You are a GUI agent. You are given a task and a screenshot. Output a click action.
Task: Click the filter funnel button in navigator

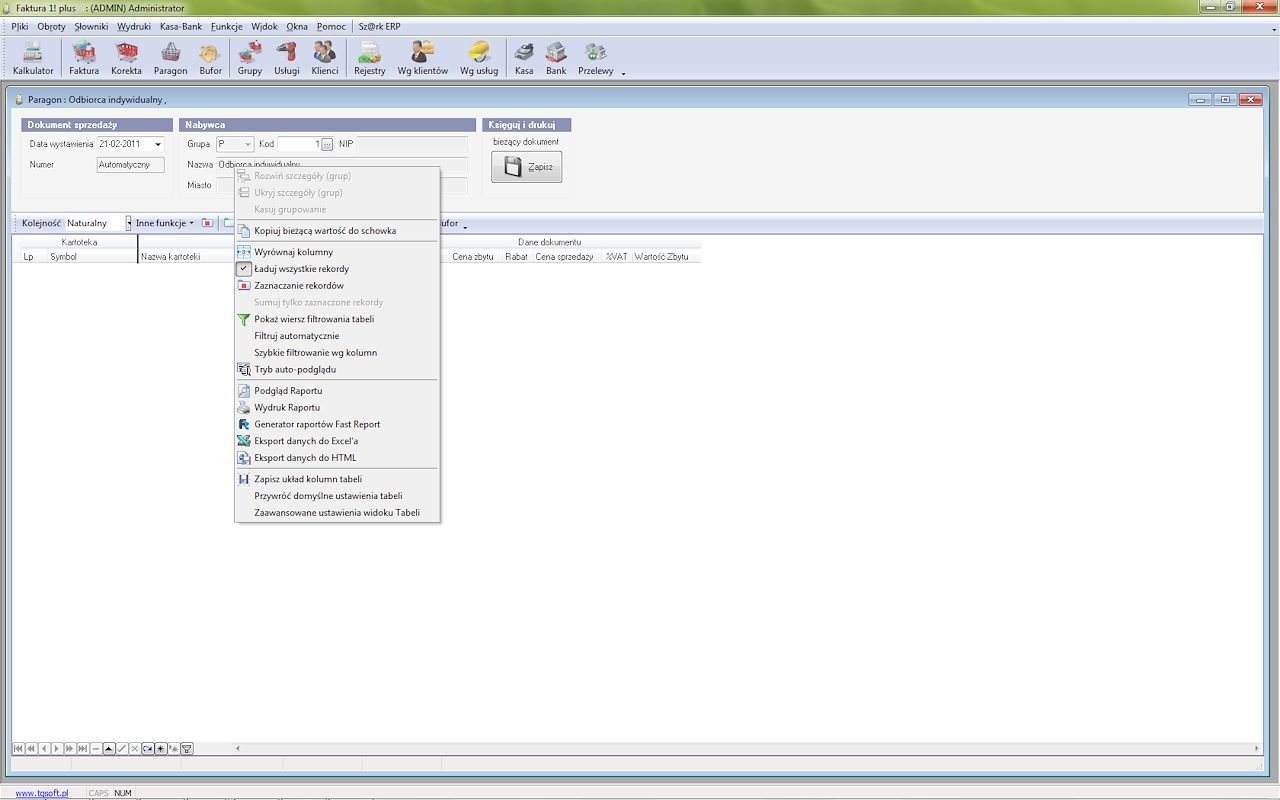(x=186, y=748)
